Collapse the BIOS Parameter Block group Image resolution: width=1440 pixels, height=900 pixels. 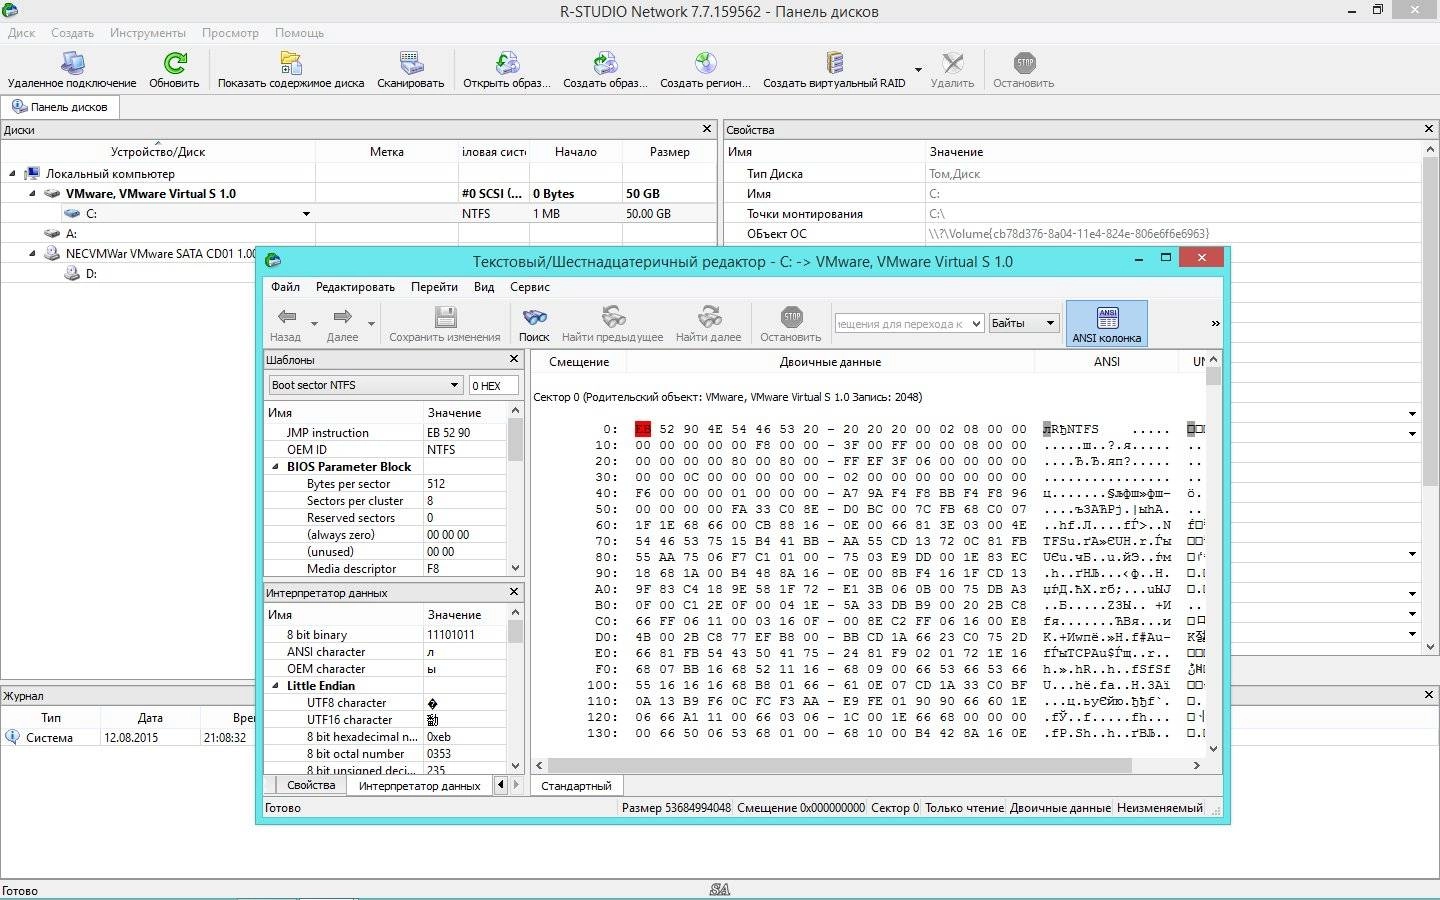click(276, 467)
